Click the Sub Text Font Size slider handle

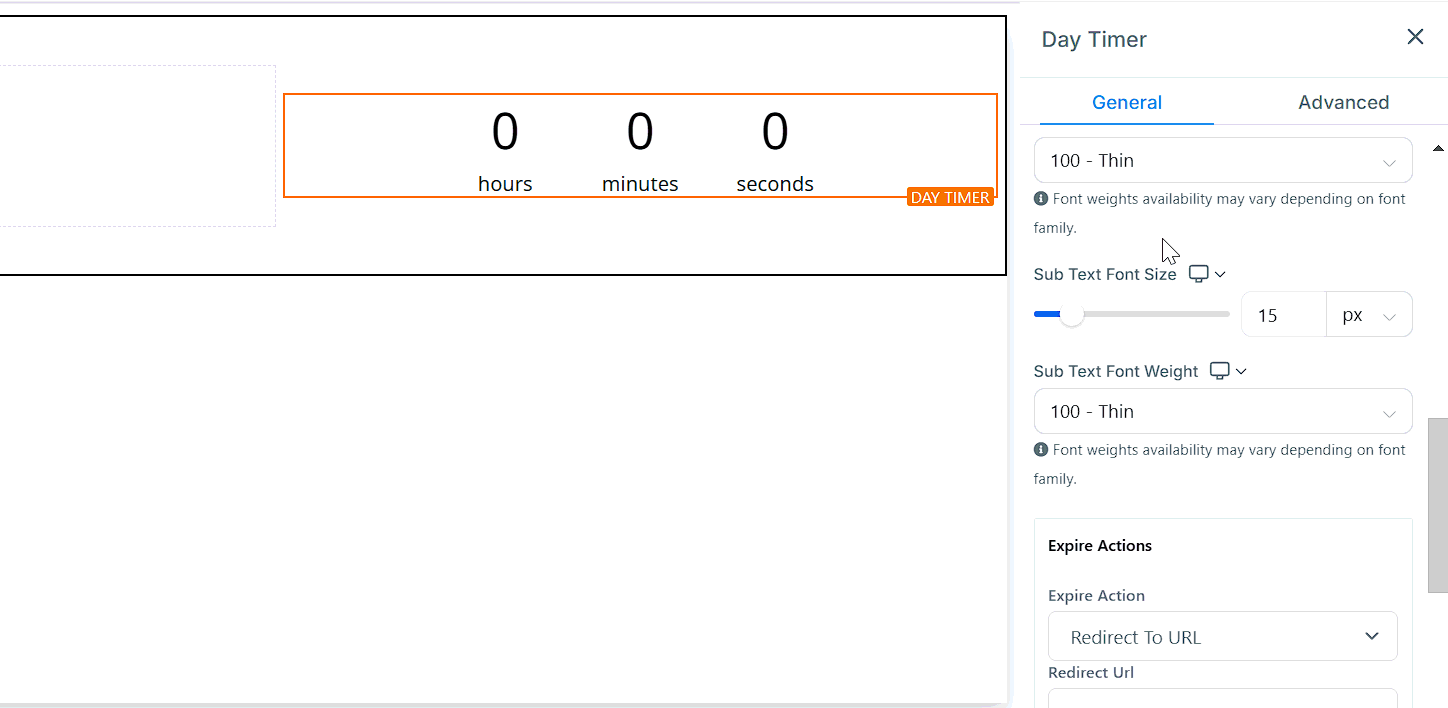pos(1071,315)
